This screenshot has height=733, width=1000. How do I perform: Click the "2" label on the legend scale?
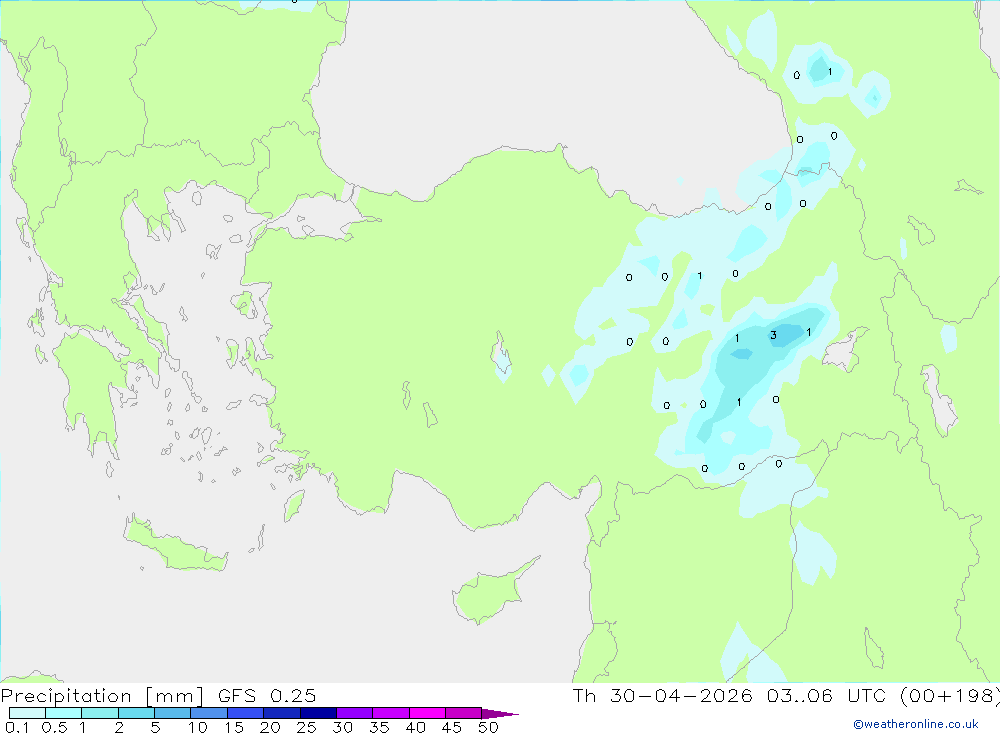click(x=119, y=727)
